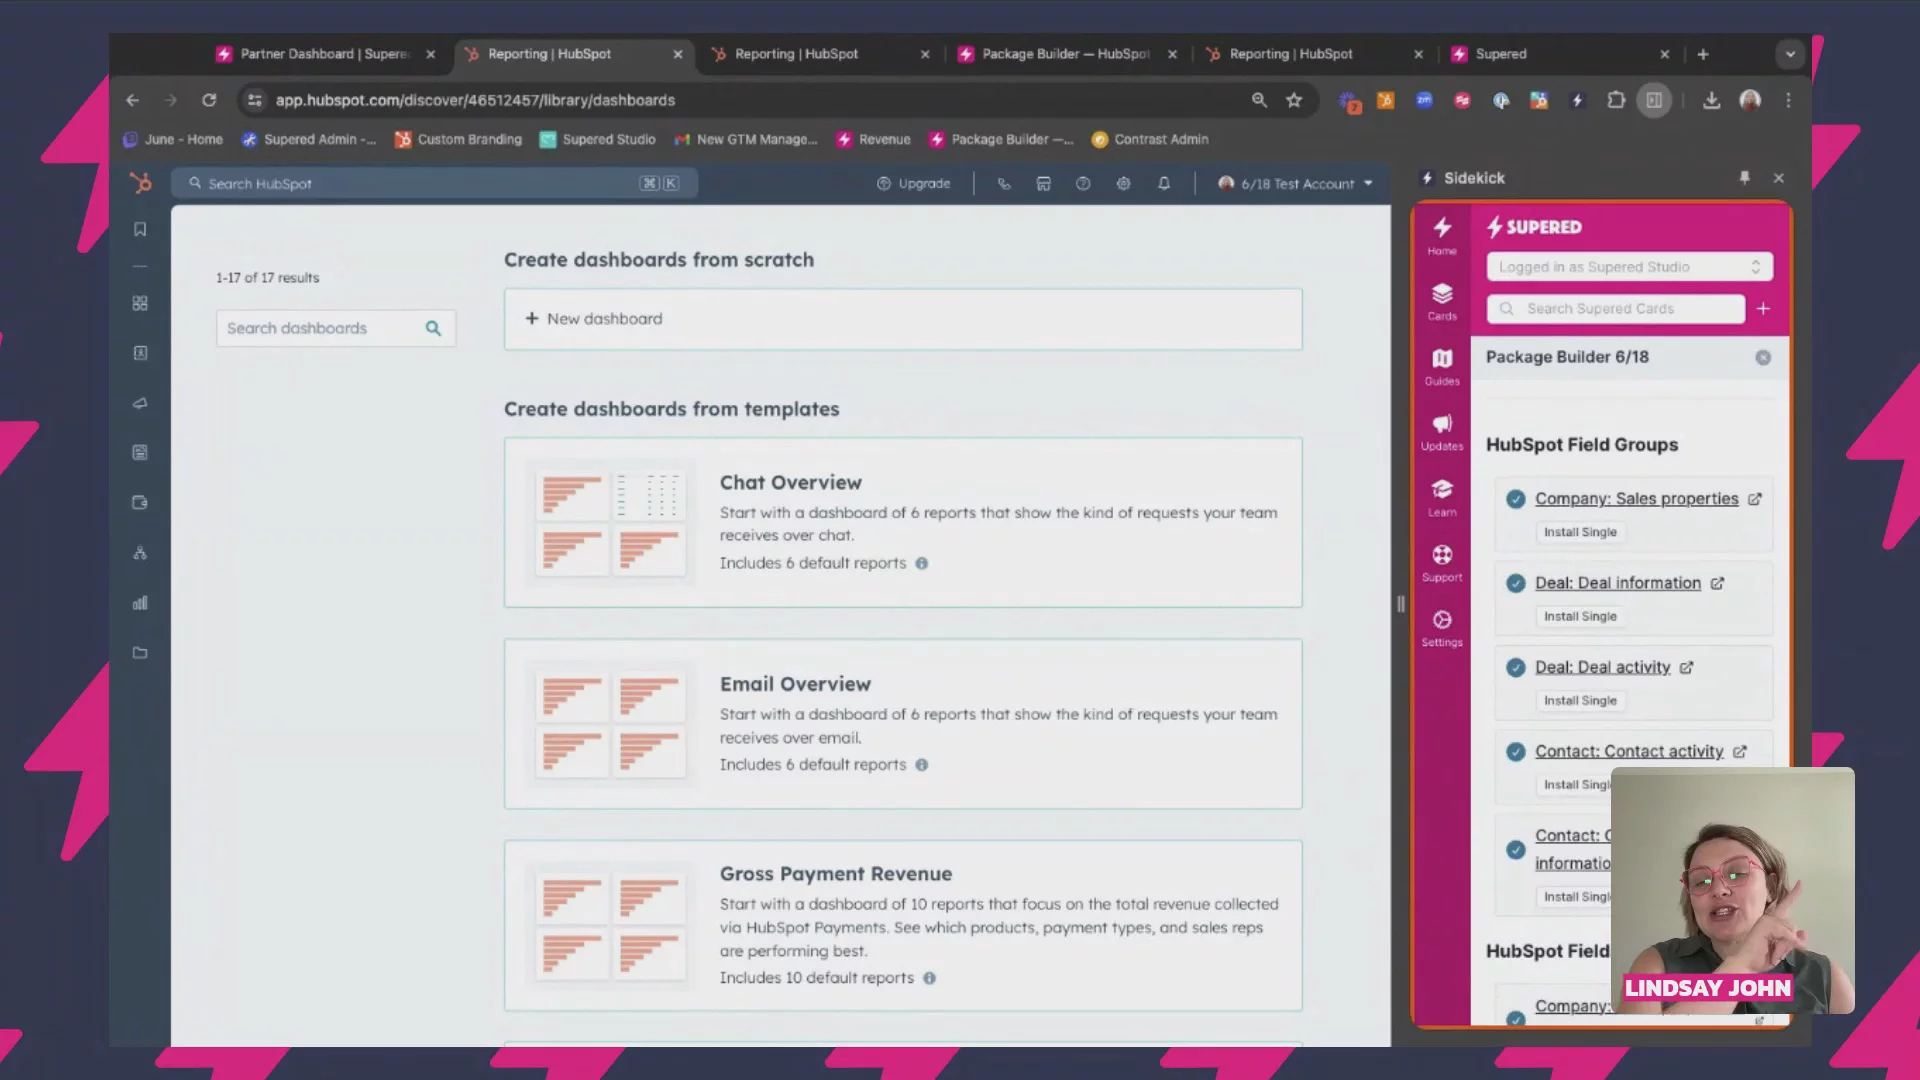Click the Search Supered Cards field
1920x1080 pixels.
(1616, 308)
